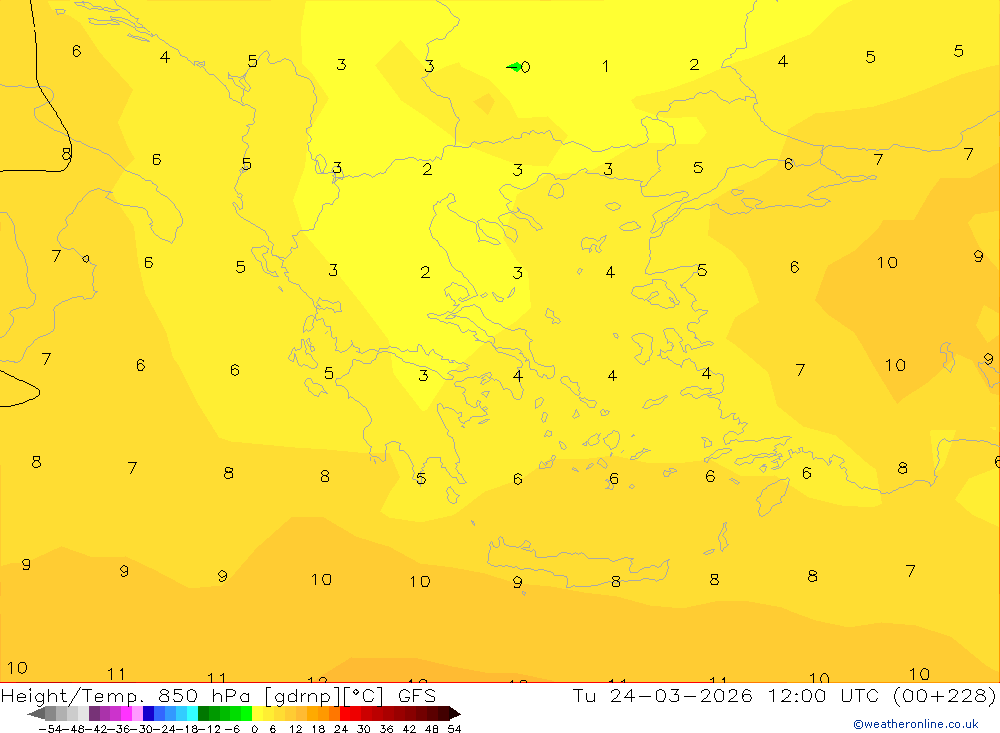The height and width of the screenshot is (733, 1000).
Task: Click the green marker next to the 0 value
Action: (x=513, y=66)
